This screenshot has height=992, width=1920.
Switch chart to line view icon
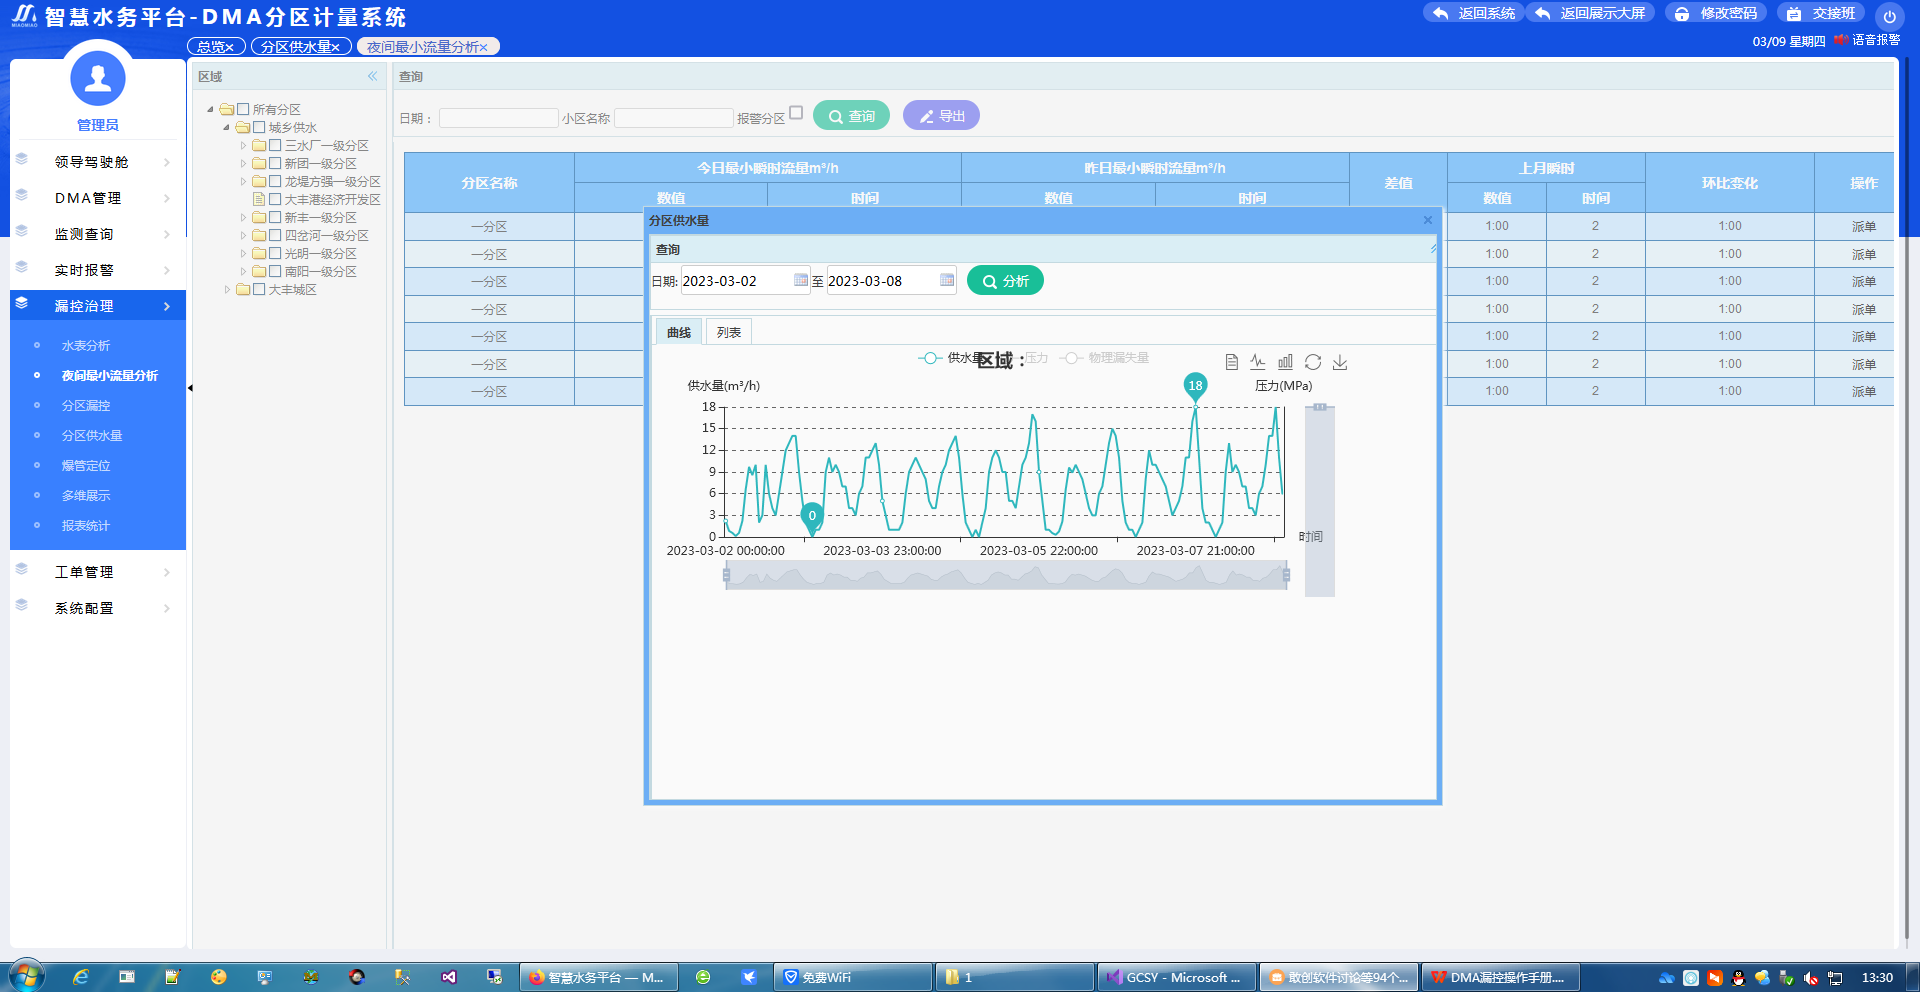1258,362
